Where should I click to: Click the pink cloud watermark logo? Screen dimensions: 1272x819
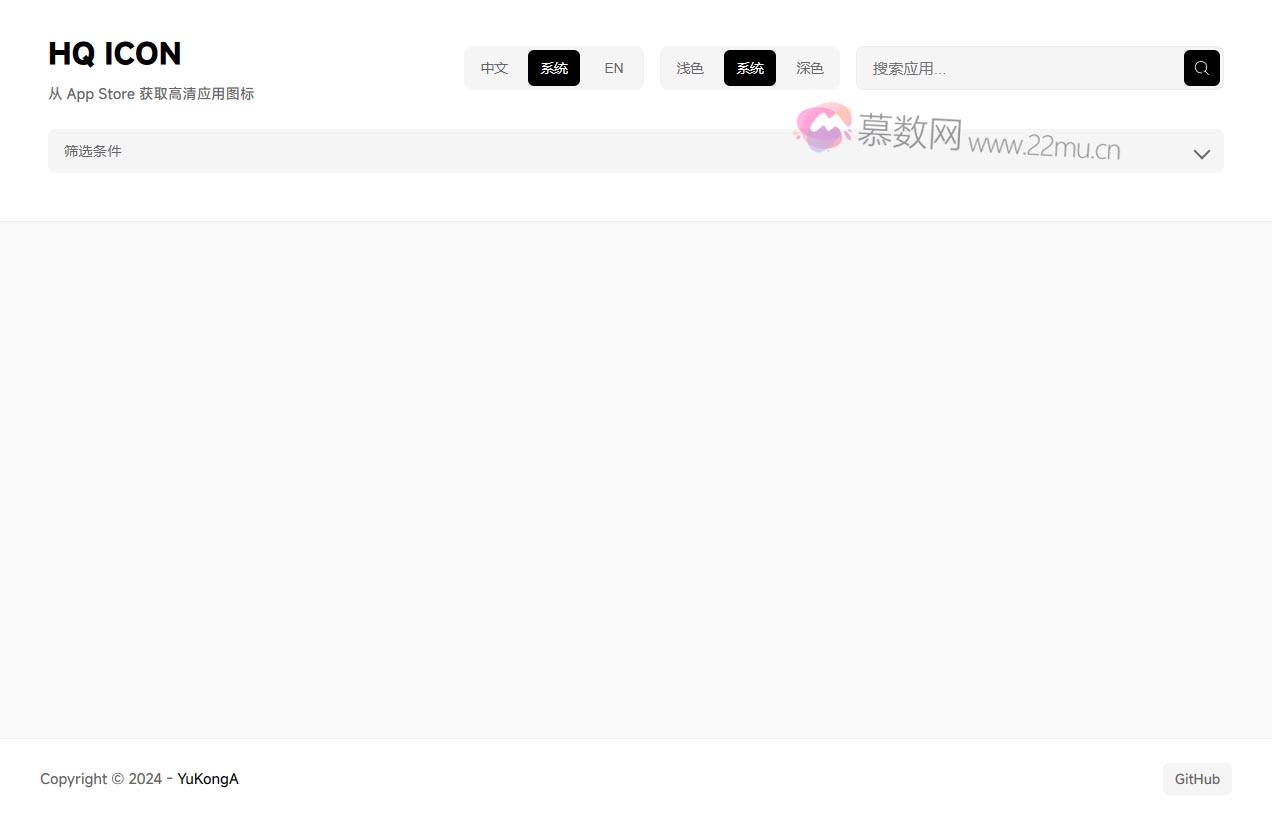tap(822, 128)
